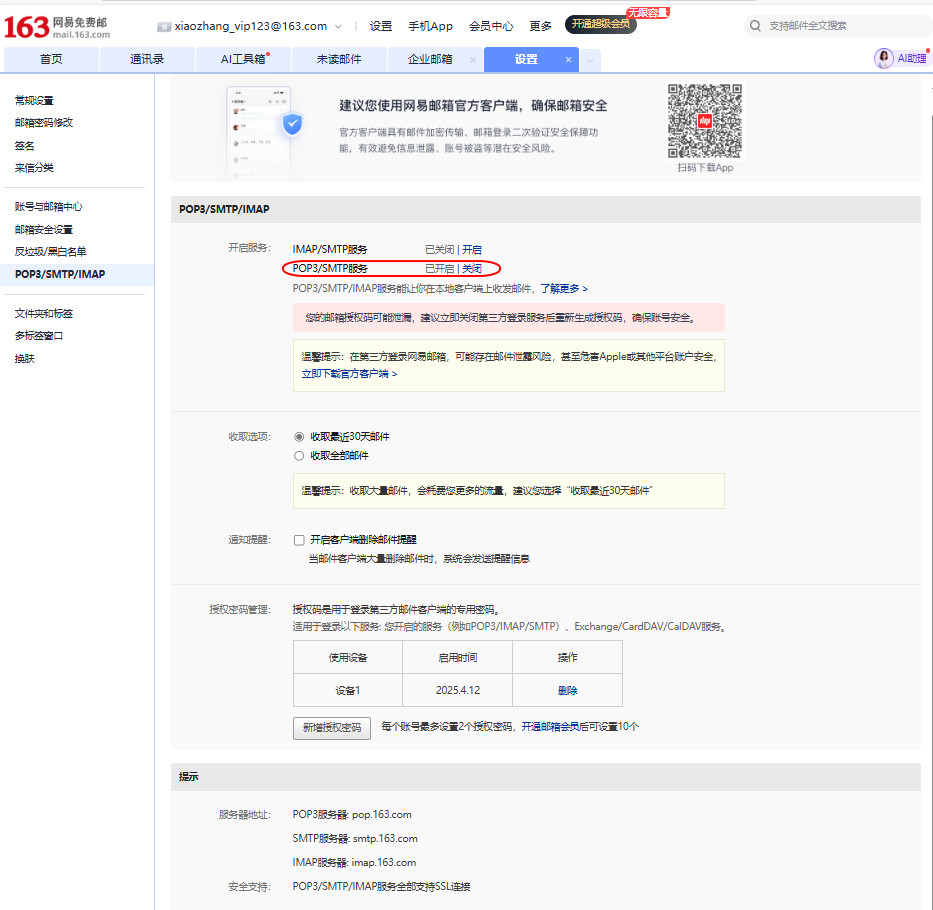Select 收取最近30天邮件 radio option

click(299, 437)
